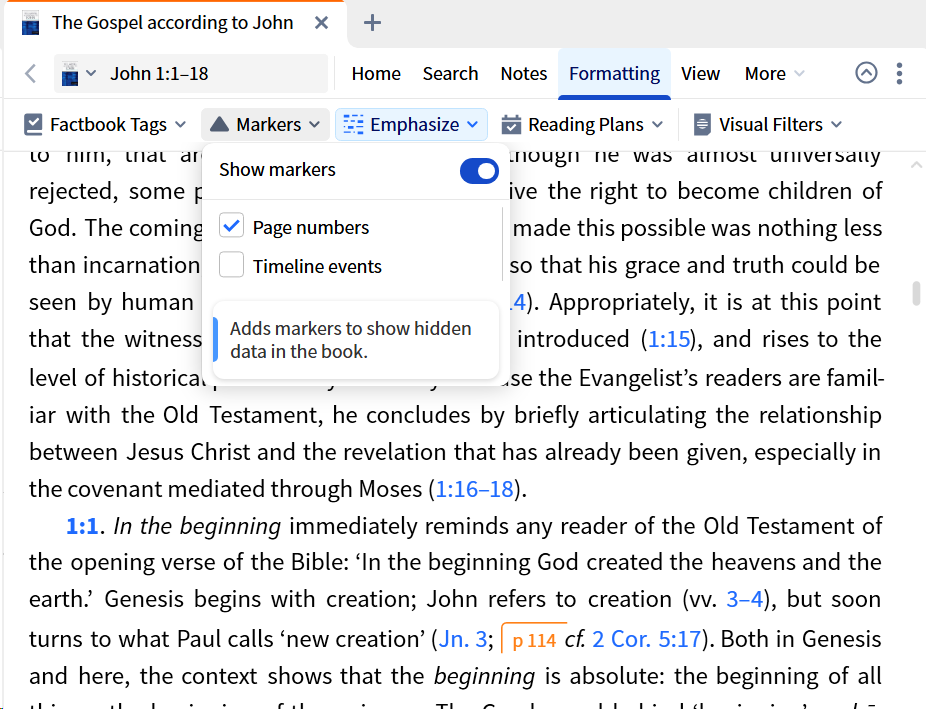Click the vertical scrollbar thumb
Image resolution: width=926 pixels, height=709 pixels.
point(916,293)
